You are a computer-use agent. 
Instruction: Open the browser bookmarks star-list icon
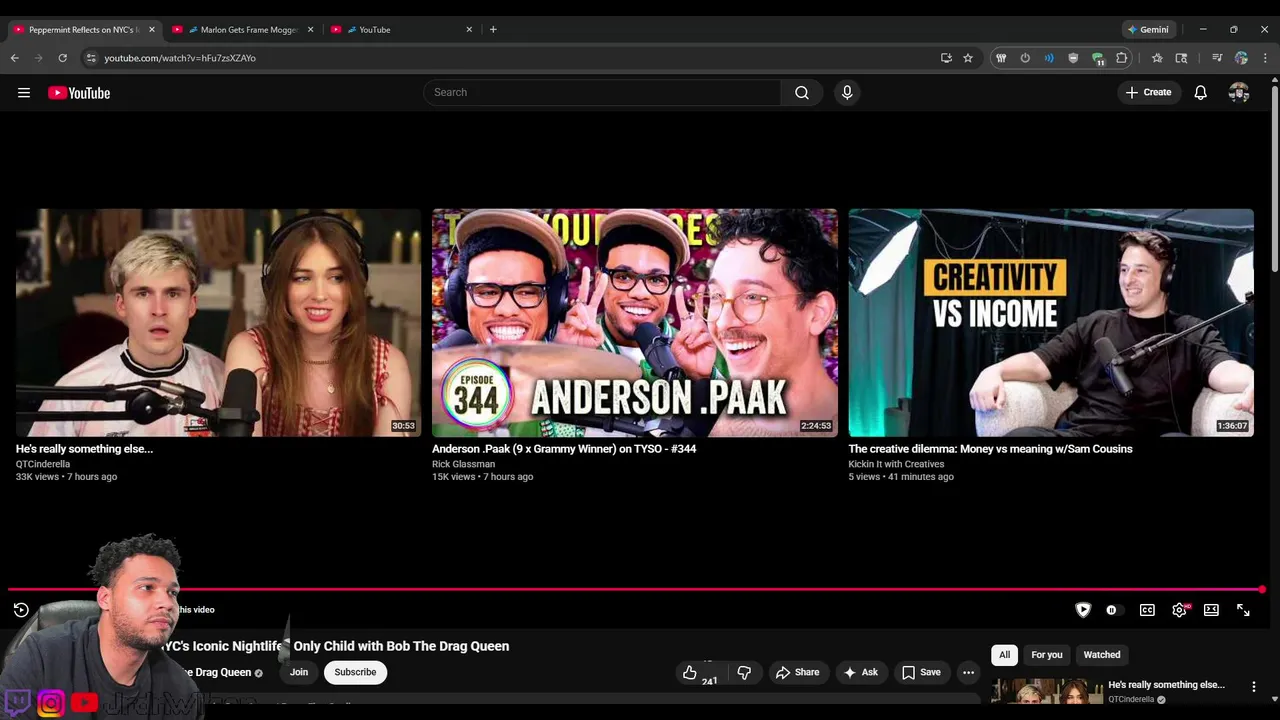click(1157, 58)
